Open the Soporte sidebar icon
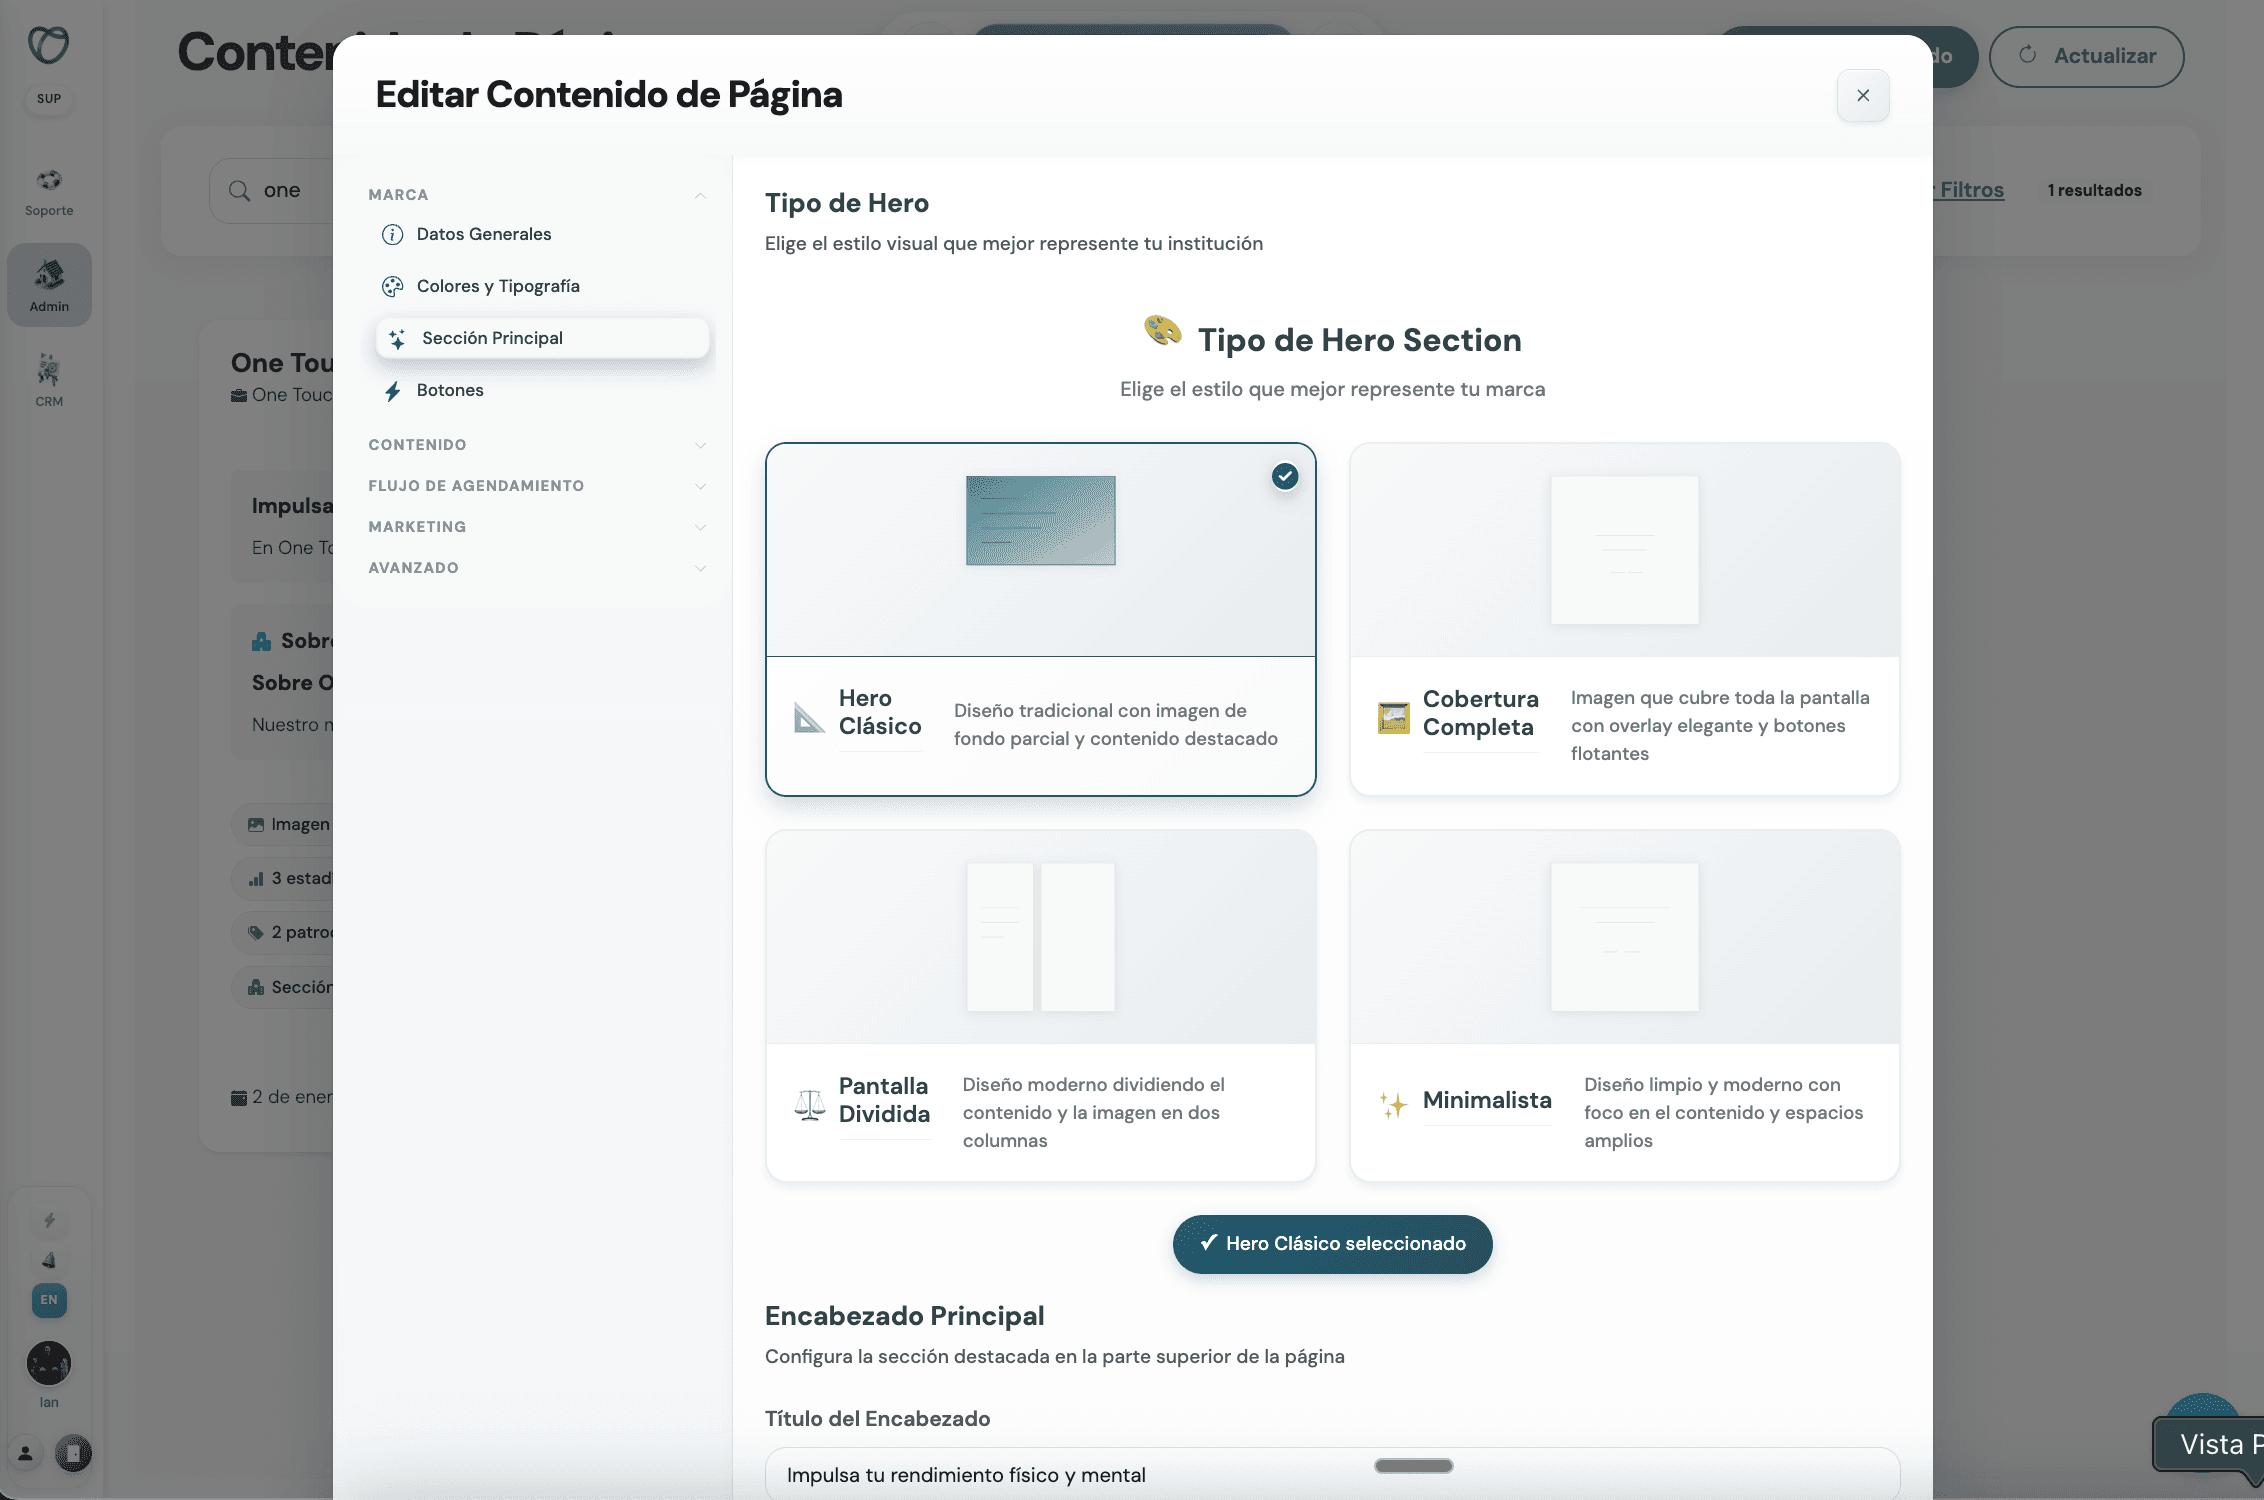 pyautogui.click(x=49, y=192)
